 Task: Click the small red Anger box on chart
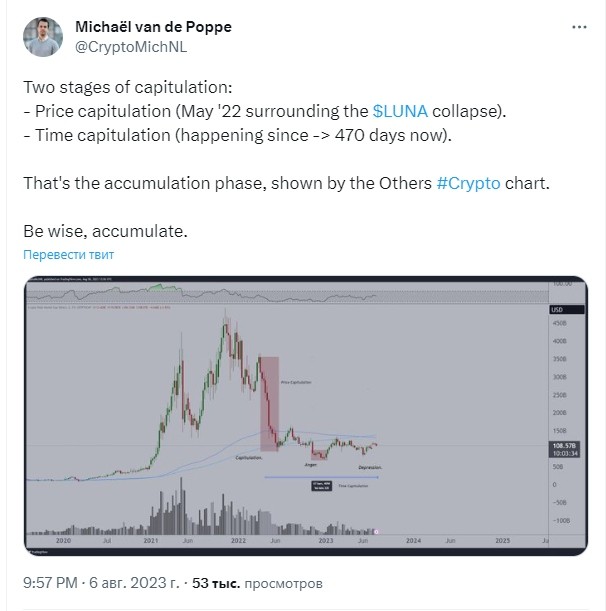[319, 455]
